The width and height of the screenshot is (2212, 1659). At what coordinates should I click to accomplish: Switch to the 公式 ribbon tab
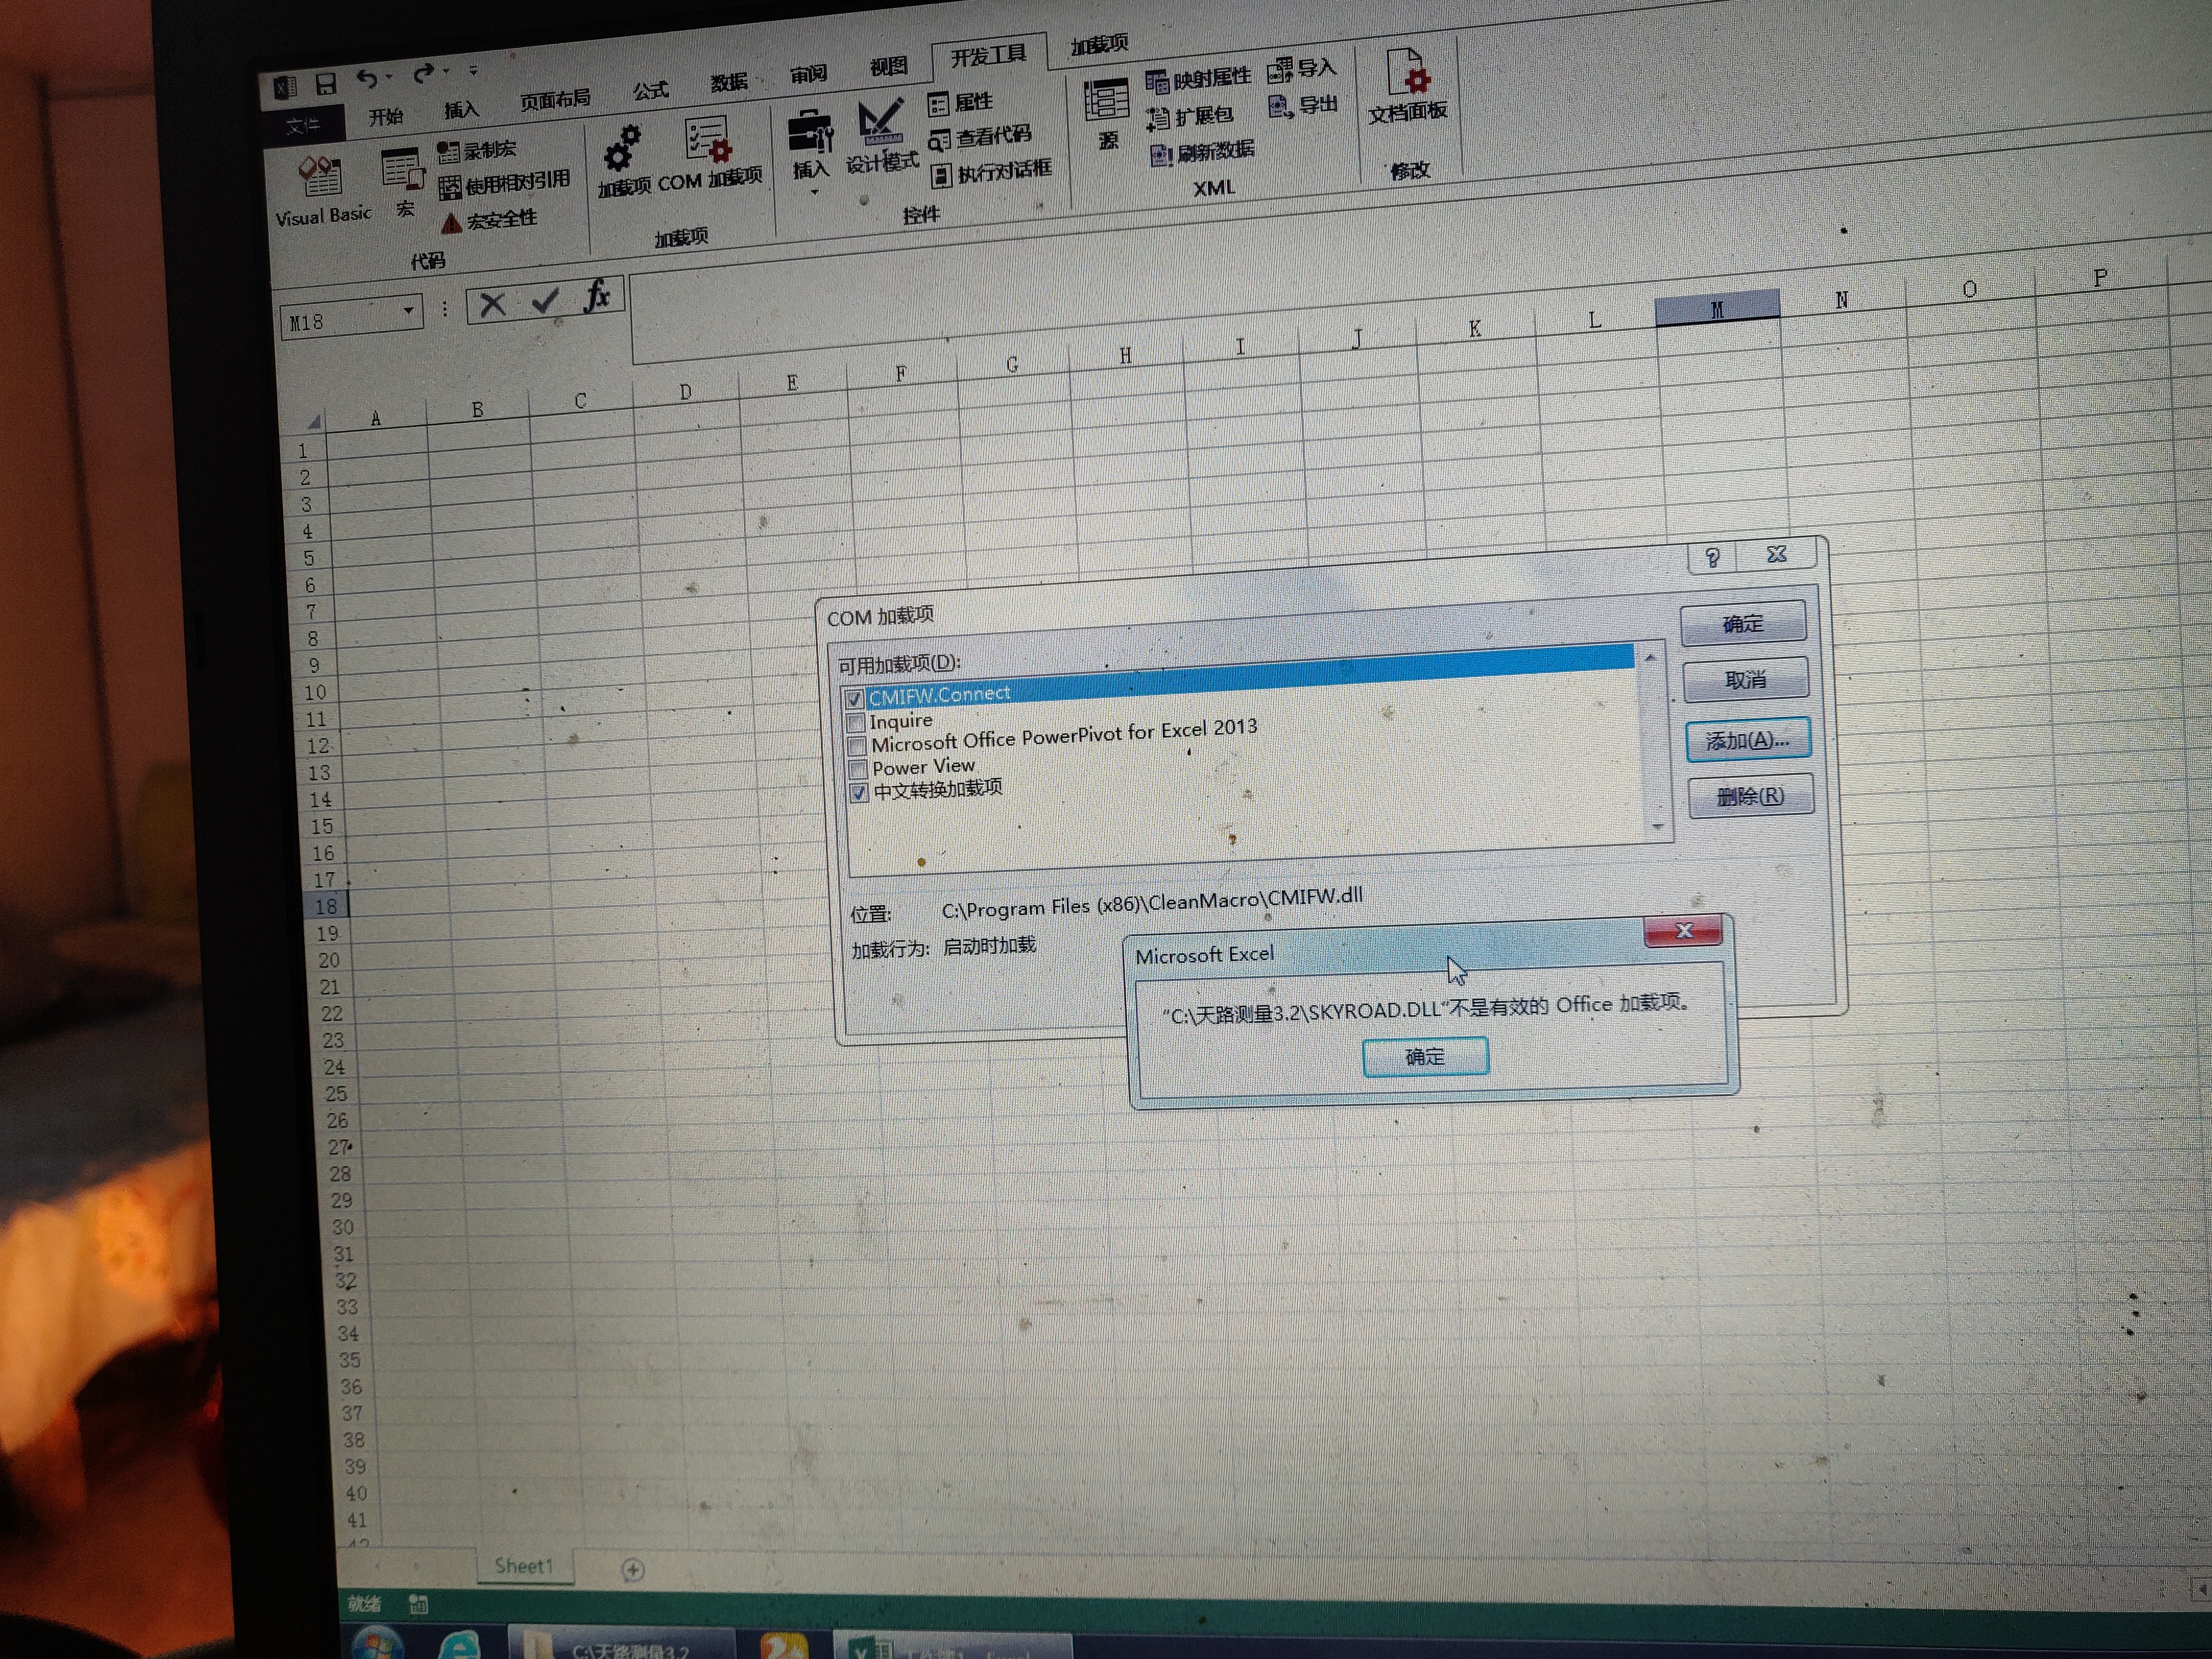coord(650,91)
